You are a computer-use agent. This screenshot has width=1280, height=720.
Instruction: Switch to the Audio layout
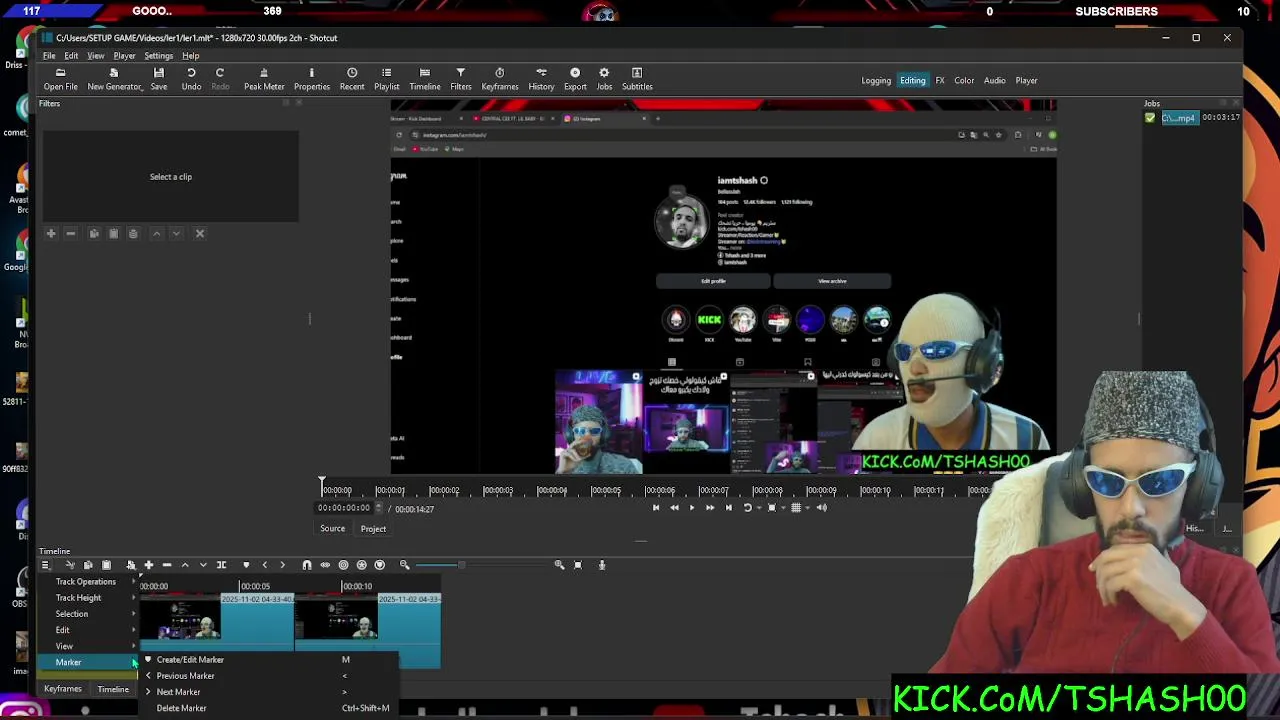tap(994, 80)
